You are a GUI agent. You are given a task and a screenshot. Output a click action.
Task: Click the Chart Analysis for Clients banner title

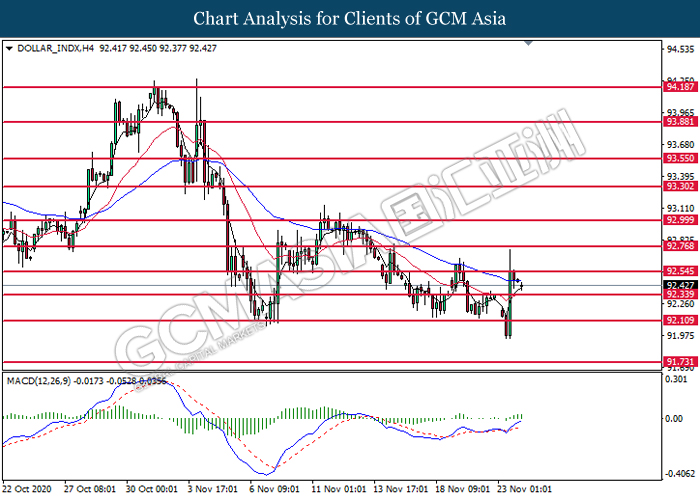click(x=350, y=18)
